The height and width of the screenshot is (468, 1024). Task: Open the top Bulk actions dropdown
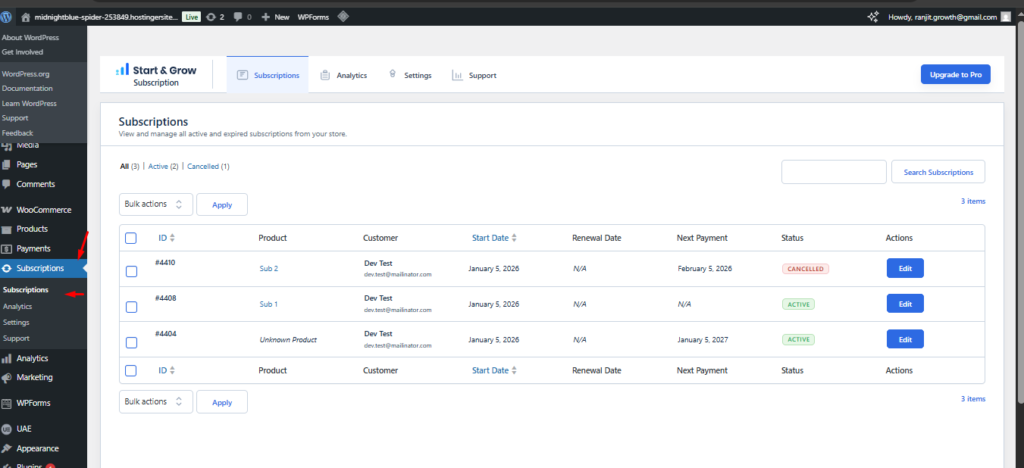155,204
